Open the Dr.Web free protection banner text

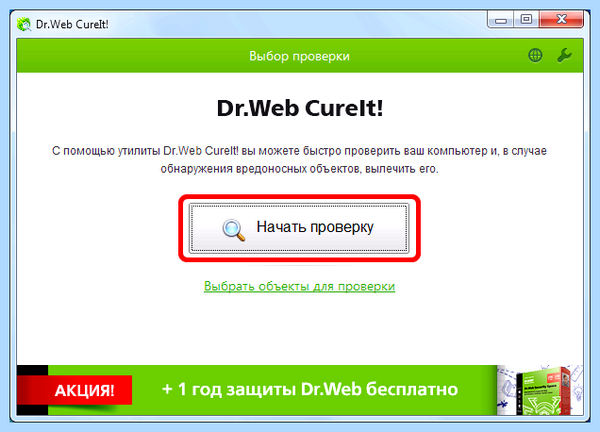click(310, 389)
